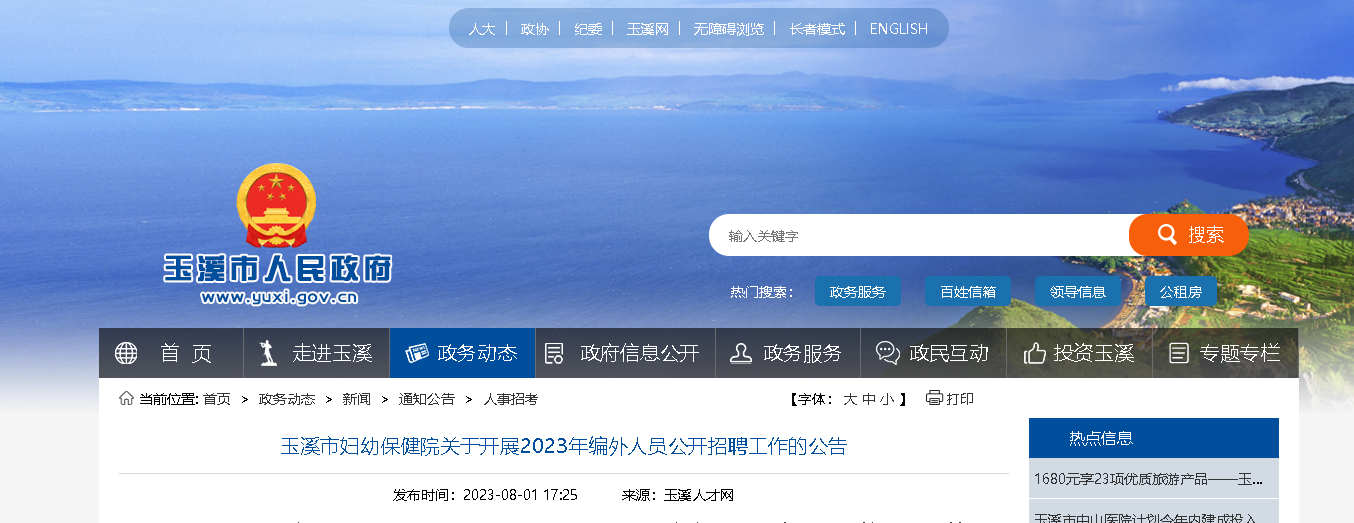
Task: Click the thumbs-up icon beside 投资玉溪
Action: [x=1035, y=353]
